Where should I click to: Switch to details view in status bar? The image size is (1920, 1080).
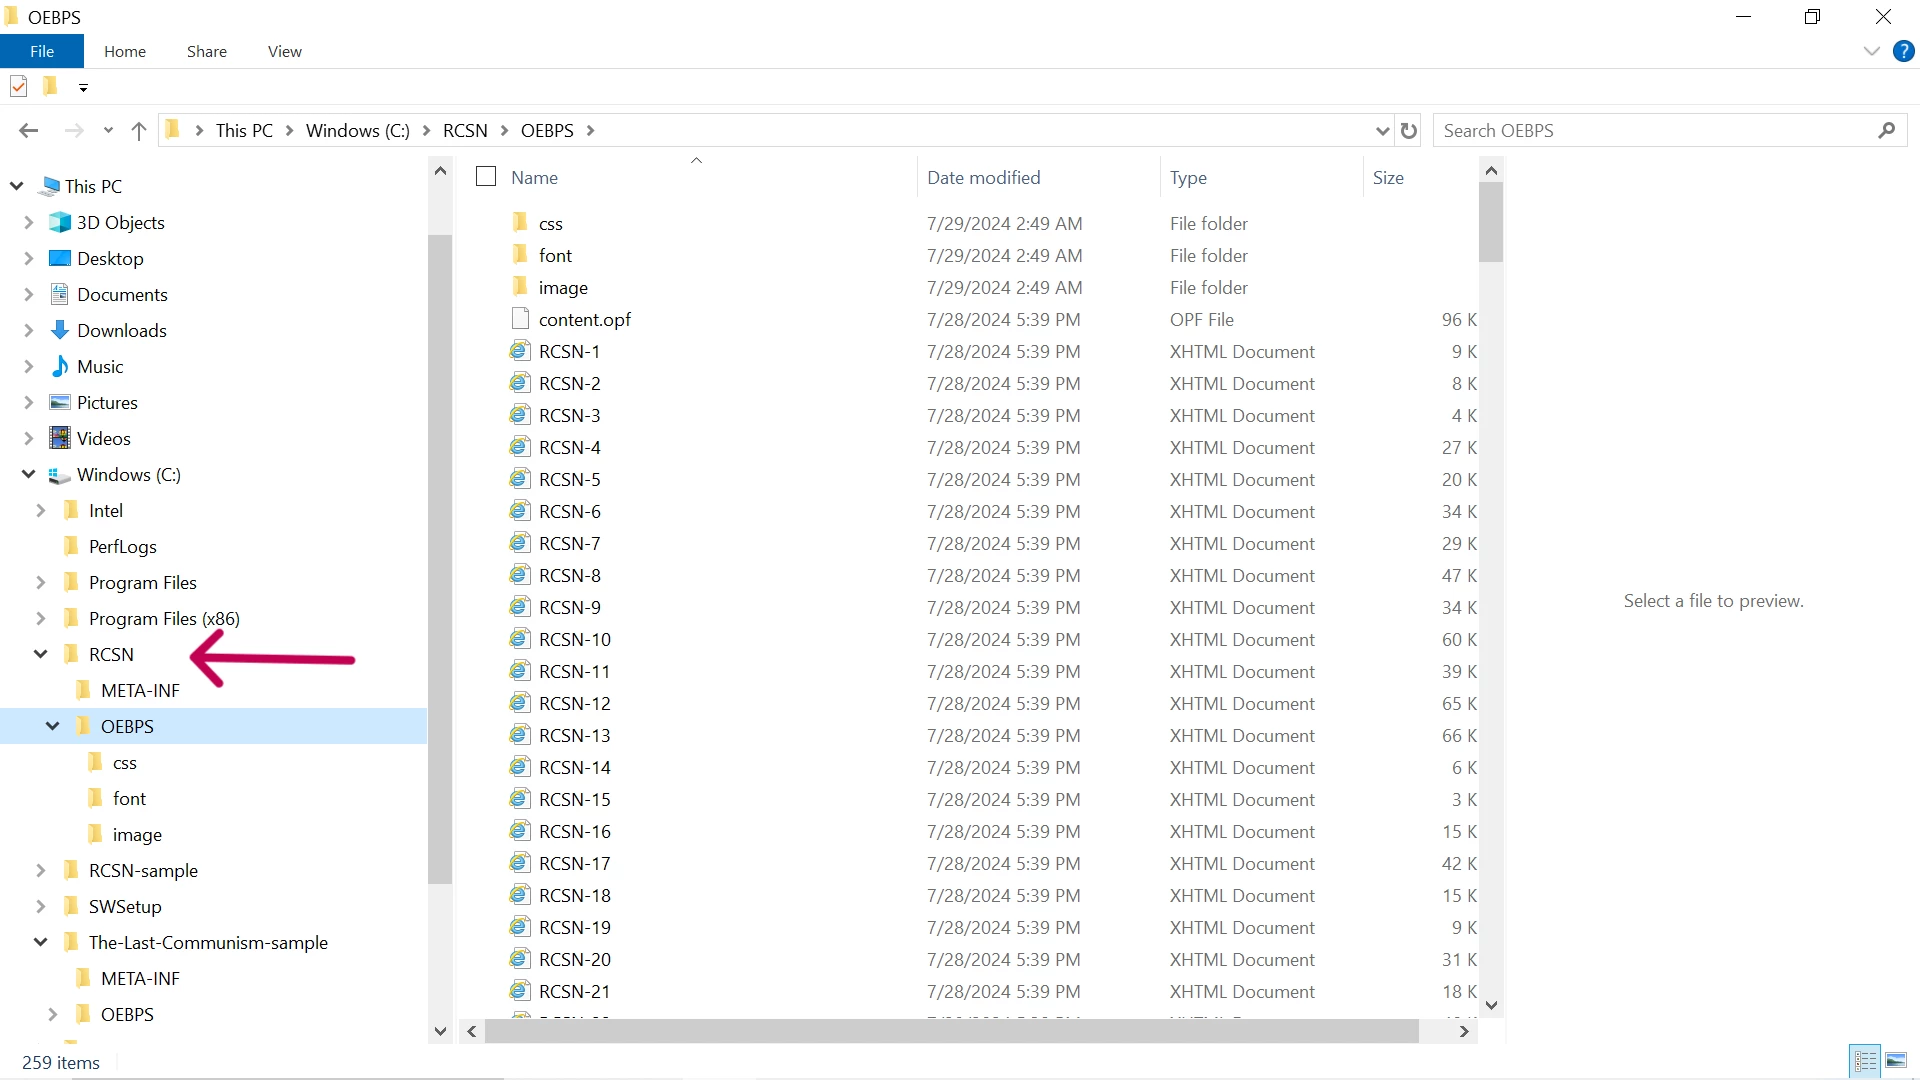[x=1865, y=1061]
